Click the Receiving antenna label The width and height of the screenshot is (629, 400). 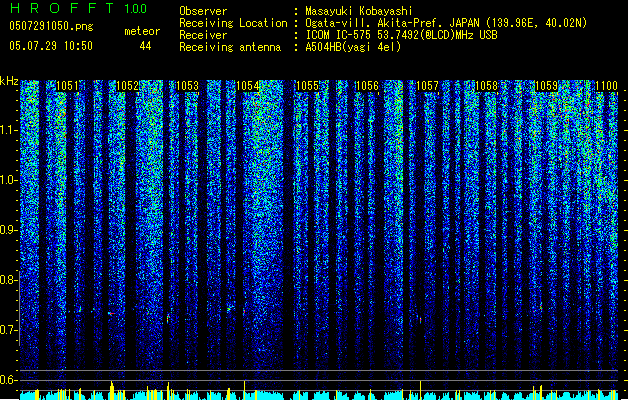pos(230,47)
